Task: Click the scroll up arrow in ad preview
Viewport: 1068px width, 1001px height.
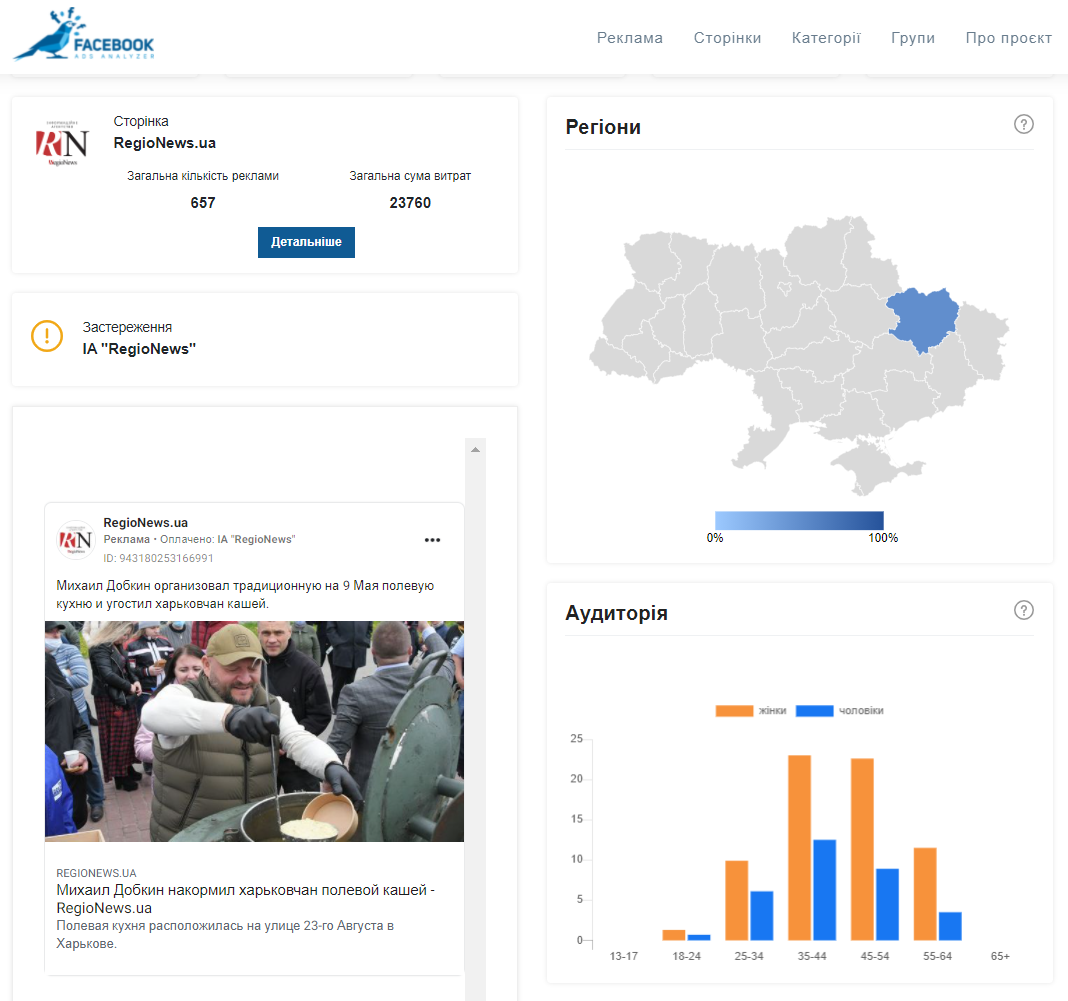Action: 476,450
